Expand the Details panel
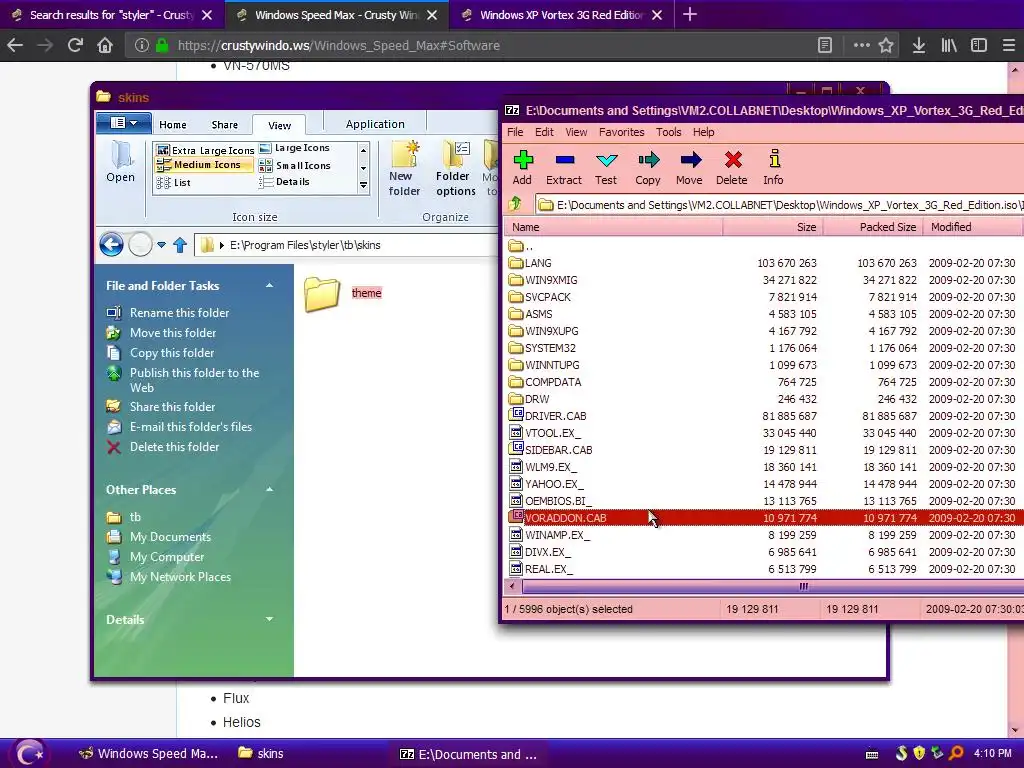 (269, 619)
